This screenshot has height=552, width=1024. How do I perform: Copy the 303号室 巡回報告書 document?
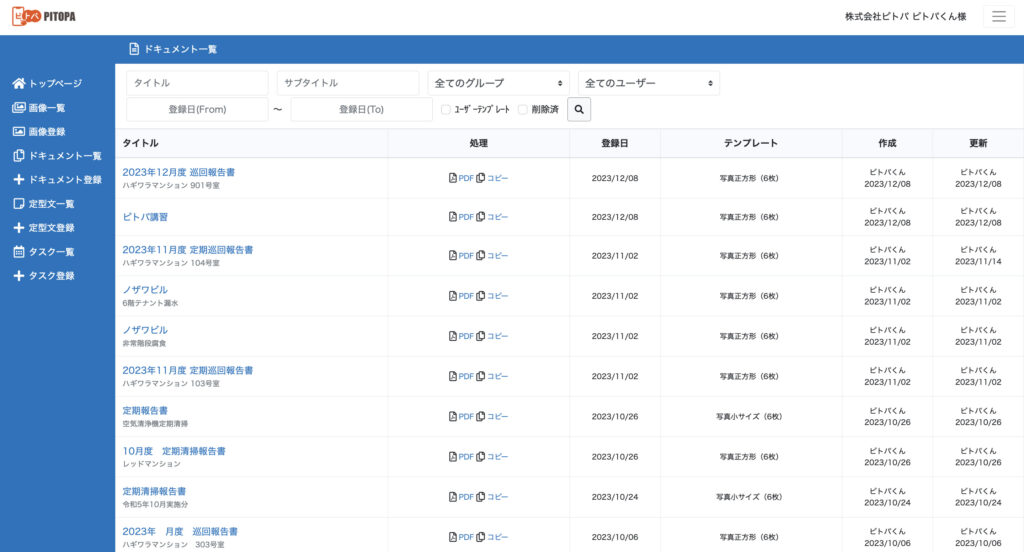click(492, 537)
